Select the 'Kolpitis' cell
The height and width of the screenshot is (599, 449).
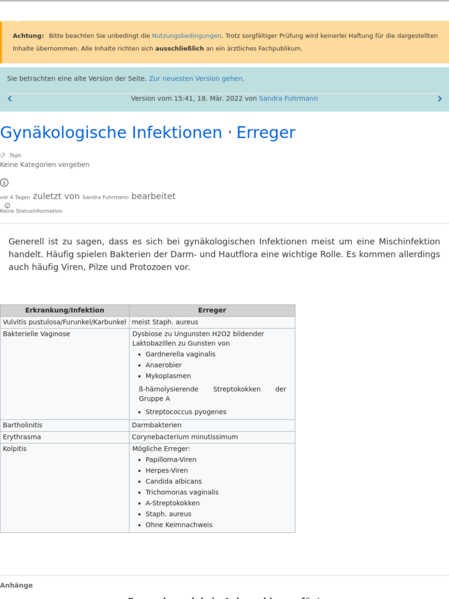click(65, 488)
